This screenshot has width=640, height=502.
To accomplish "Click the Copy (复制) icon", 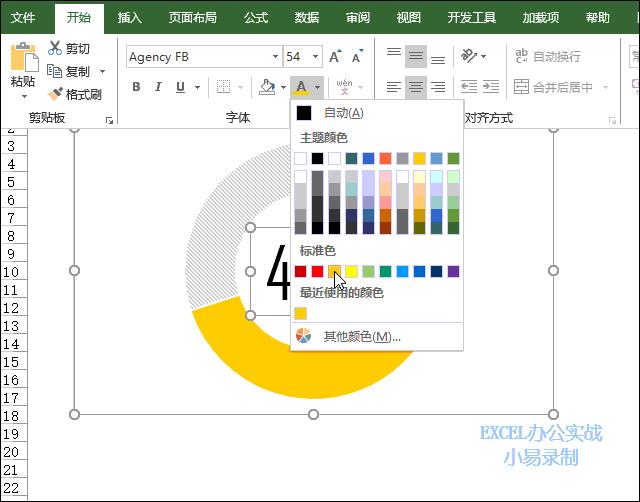I will [54, 71].
